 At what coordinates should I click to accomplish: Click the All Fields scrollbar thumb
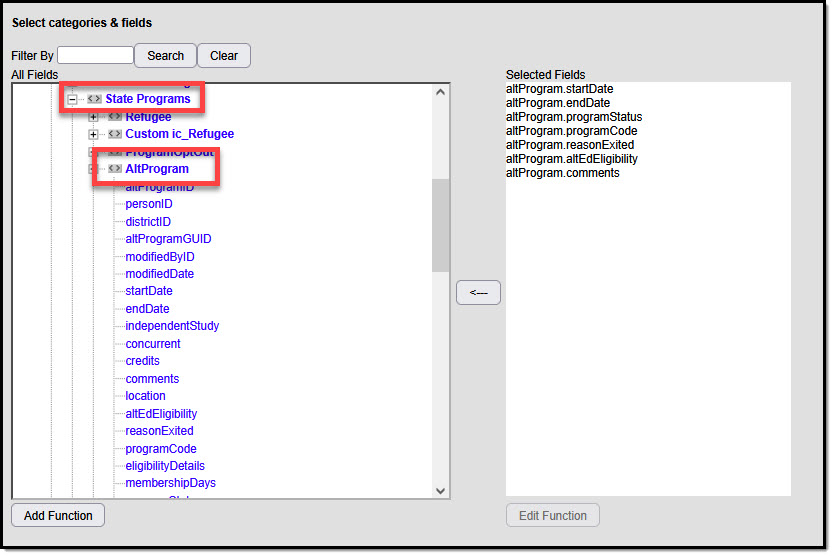coord(440,225)
